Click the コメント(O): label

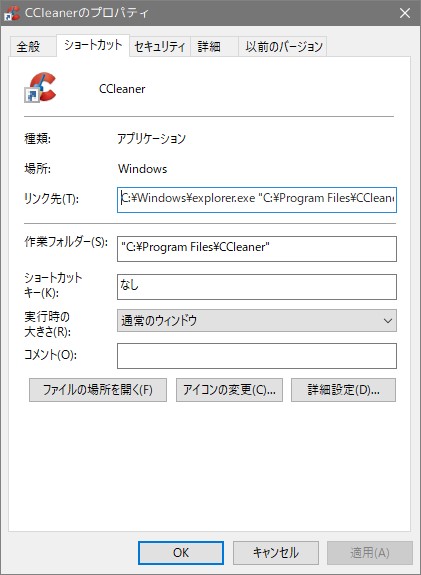pos(50,355)
